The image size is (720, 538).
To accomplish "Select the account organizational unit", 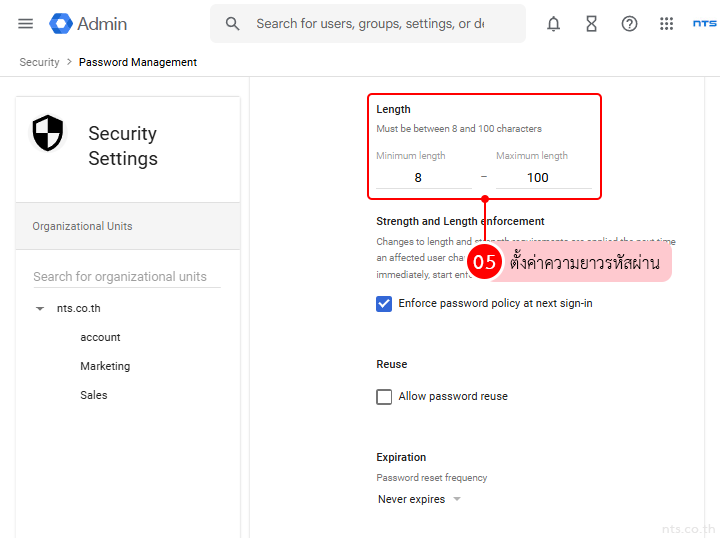I will [100, 338].
